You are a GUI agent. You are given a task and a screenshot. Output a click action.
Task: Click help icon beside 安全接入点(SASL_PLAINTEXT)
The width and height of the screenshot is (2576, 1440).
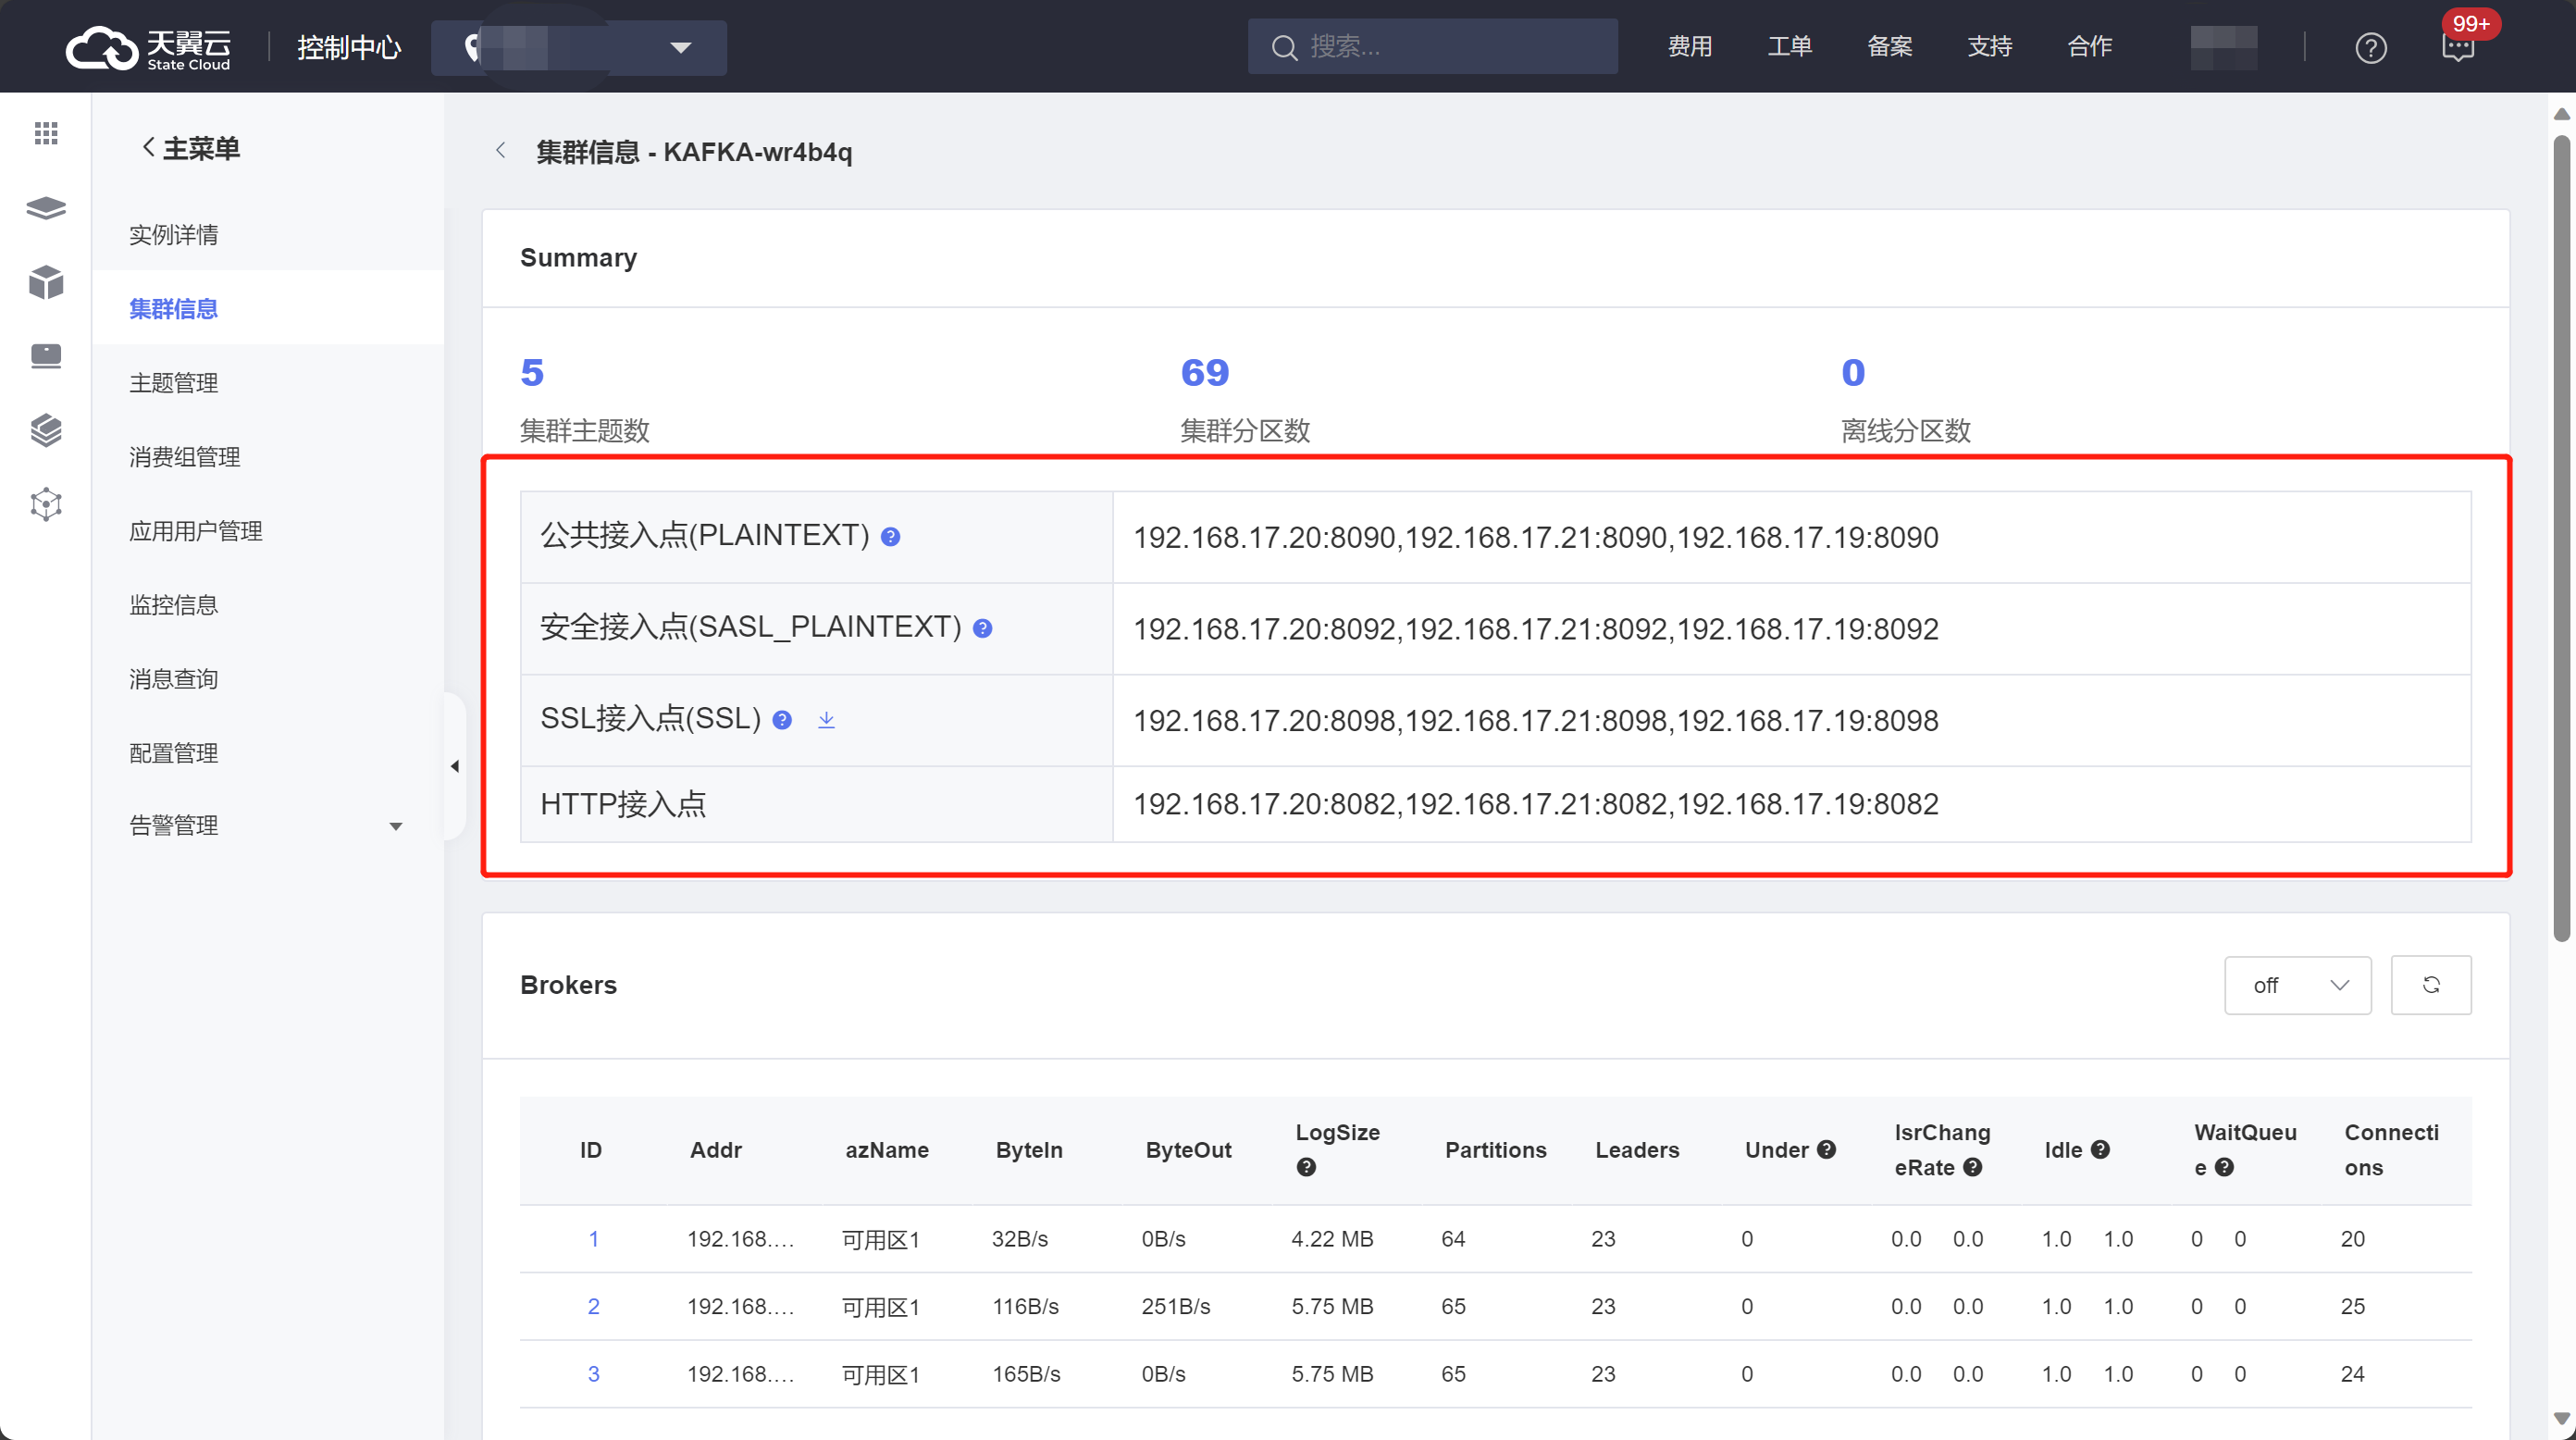tap(982, 628)
